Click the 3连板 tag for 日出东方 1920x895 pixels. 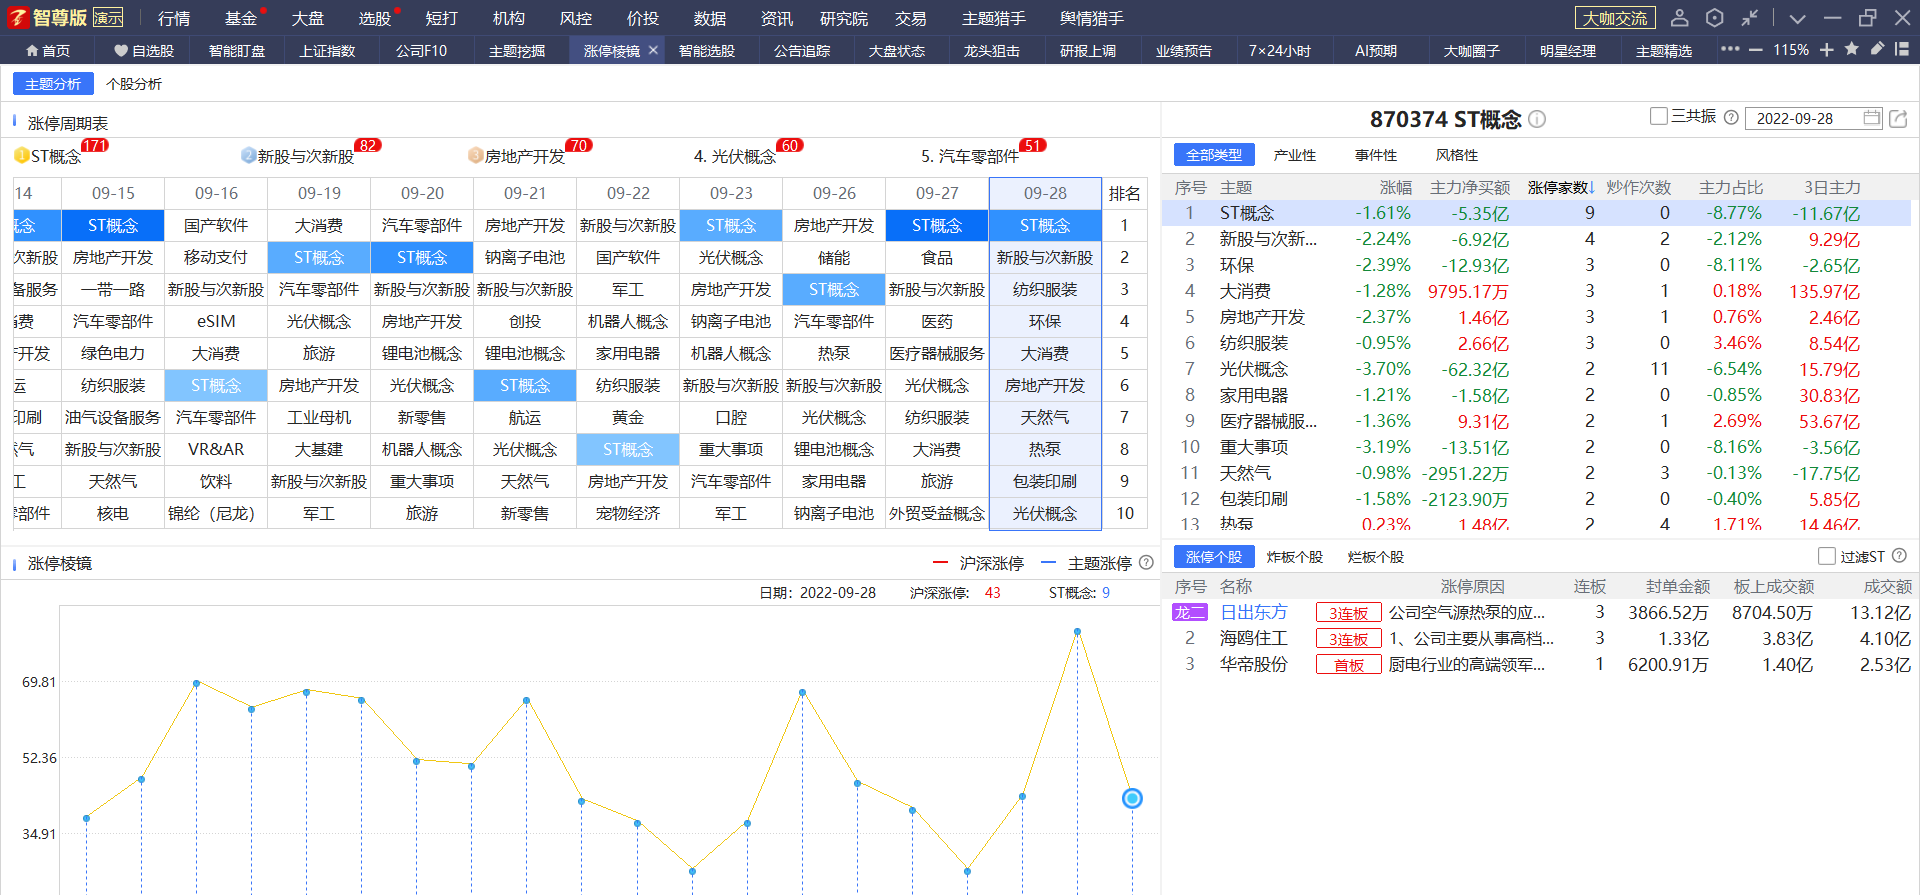(1348, 613)
